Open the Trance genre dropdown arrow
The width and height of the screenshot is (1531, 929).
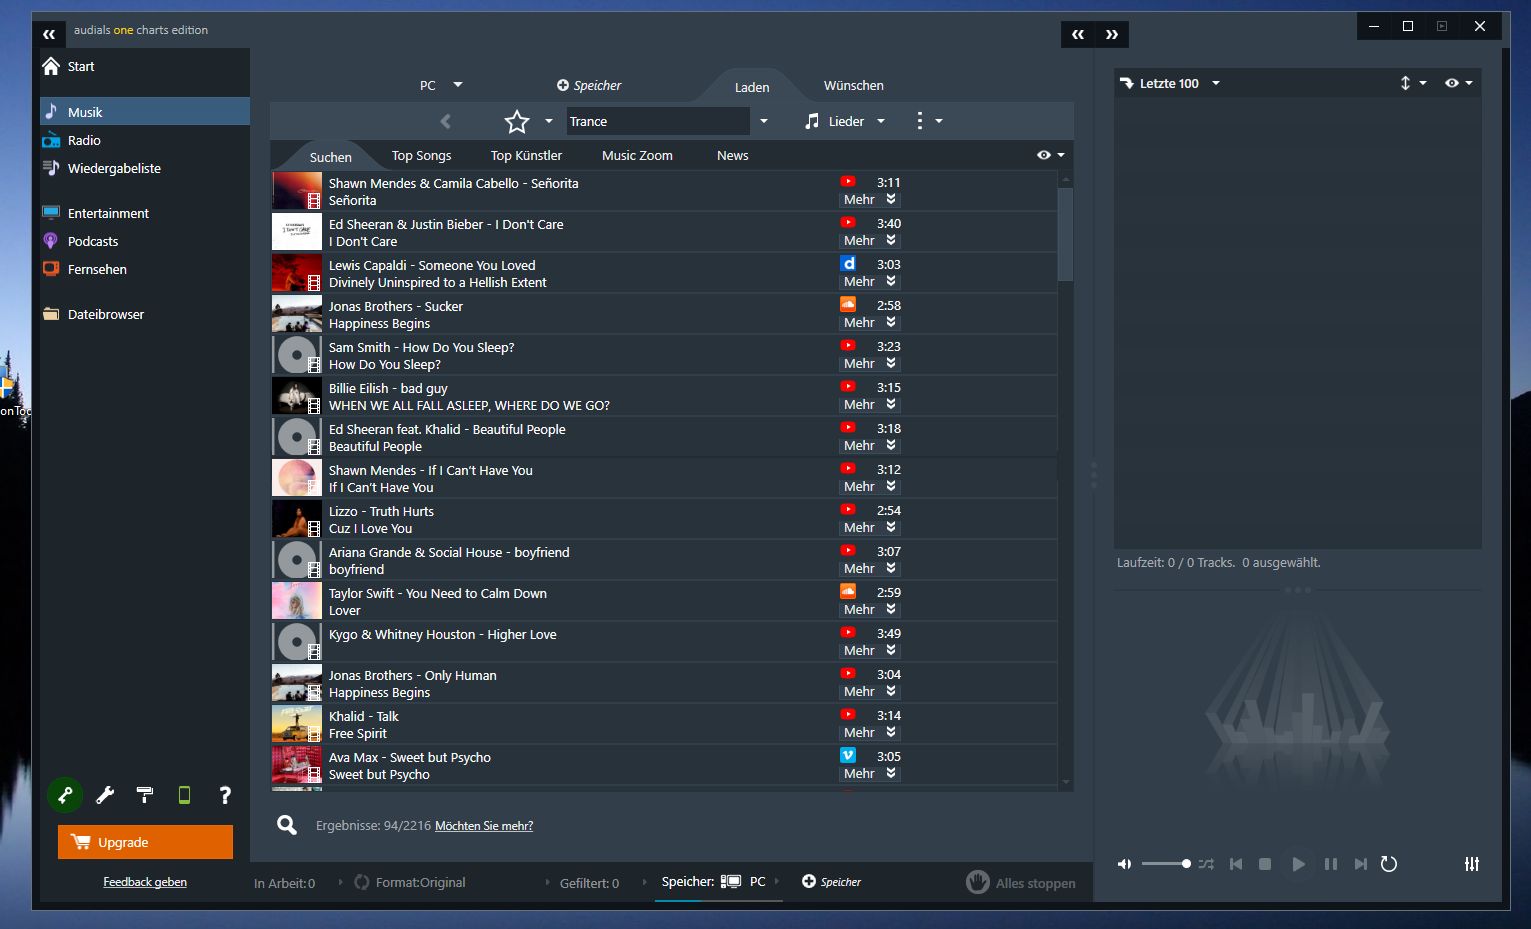click(x=764, y=122)
